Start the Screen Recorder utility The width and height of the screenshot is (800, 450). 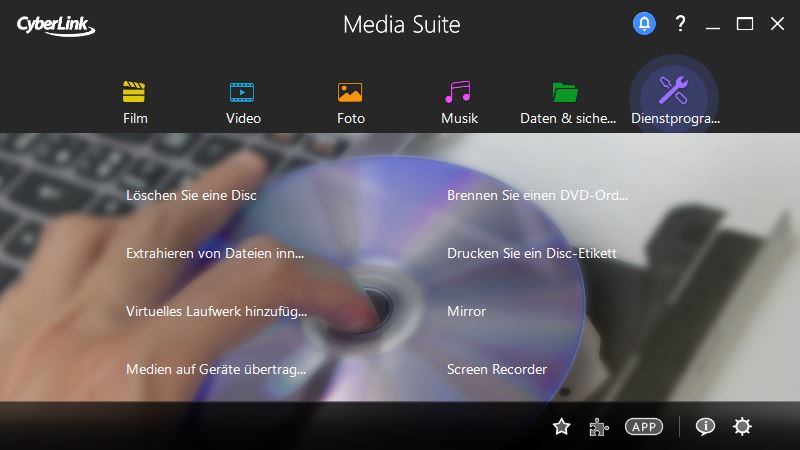coord(497,369)
